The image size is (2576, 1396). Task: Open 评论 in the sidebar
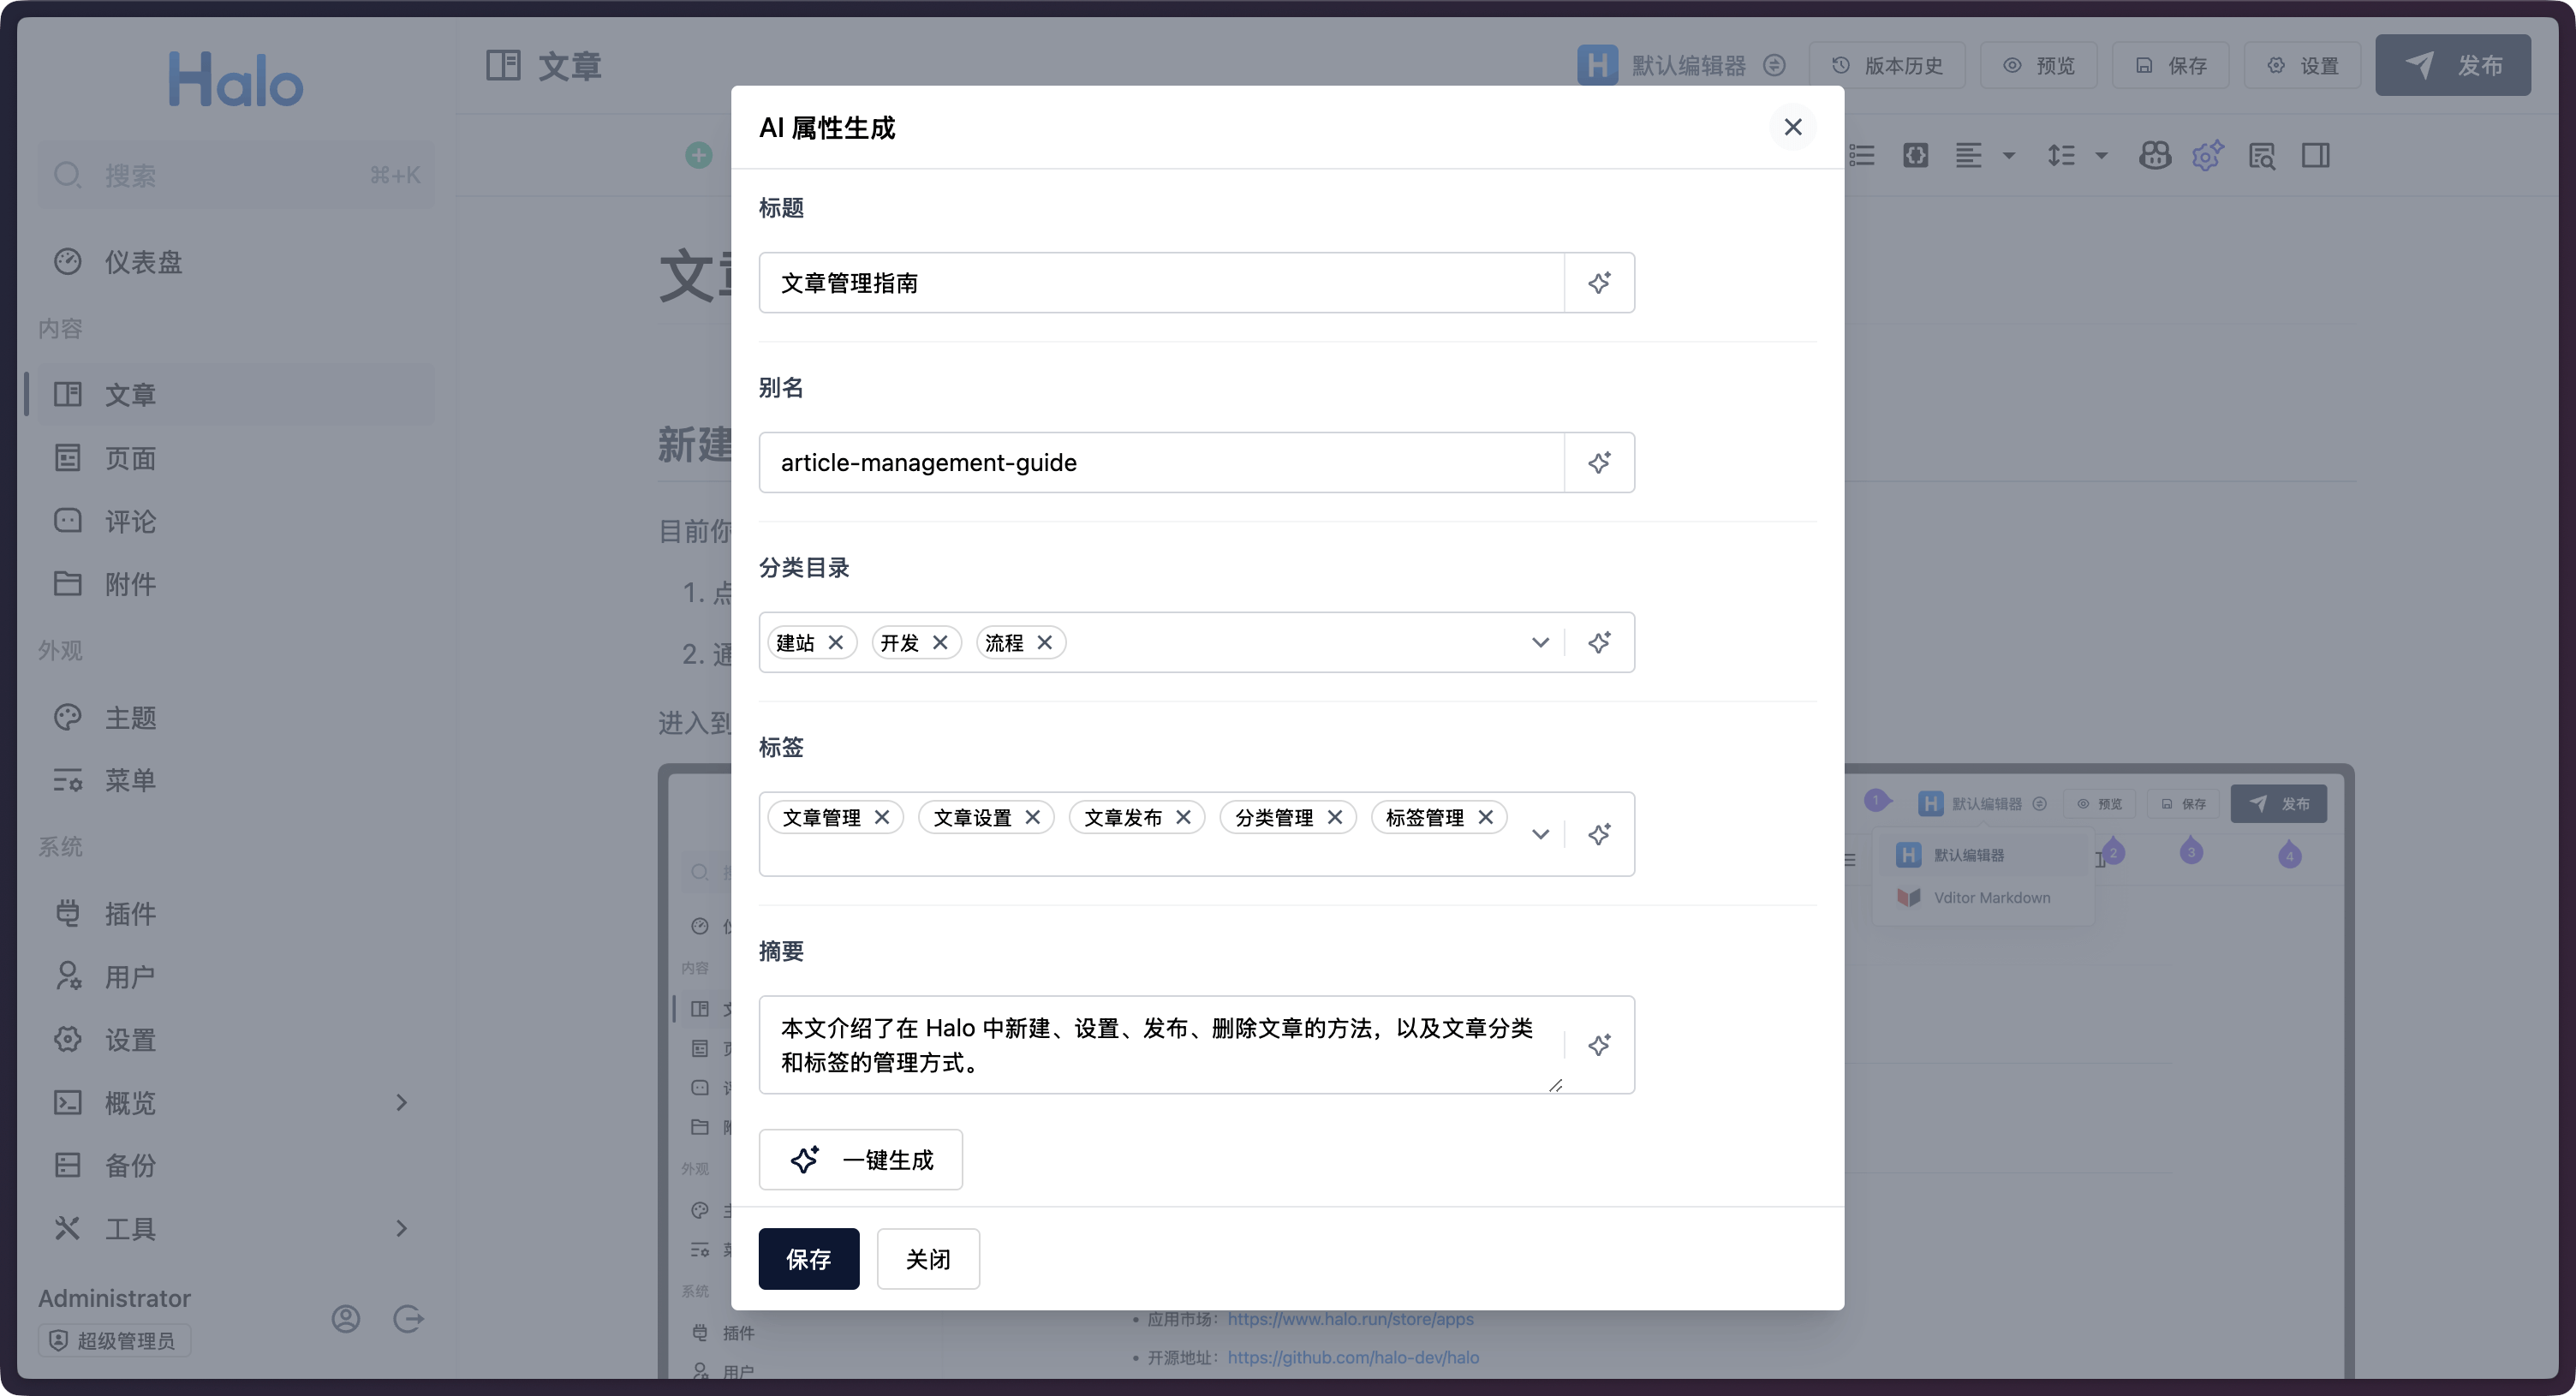(x=235, y=521)
